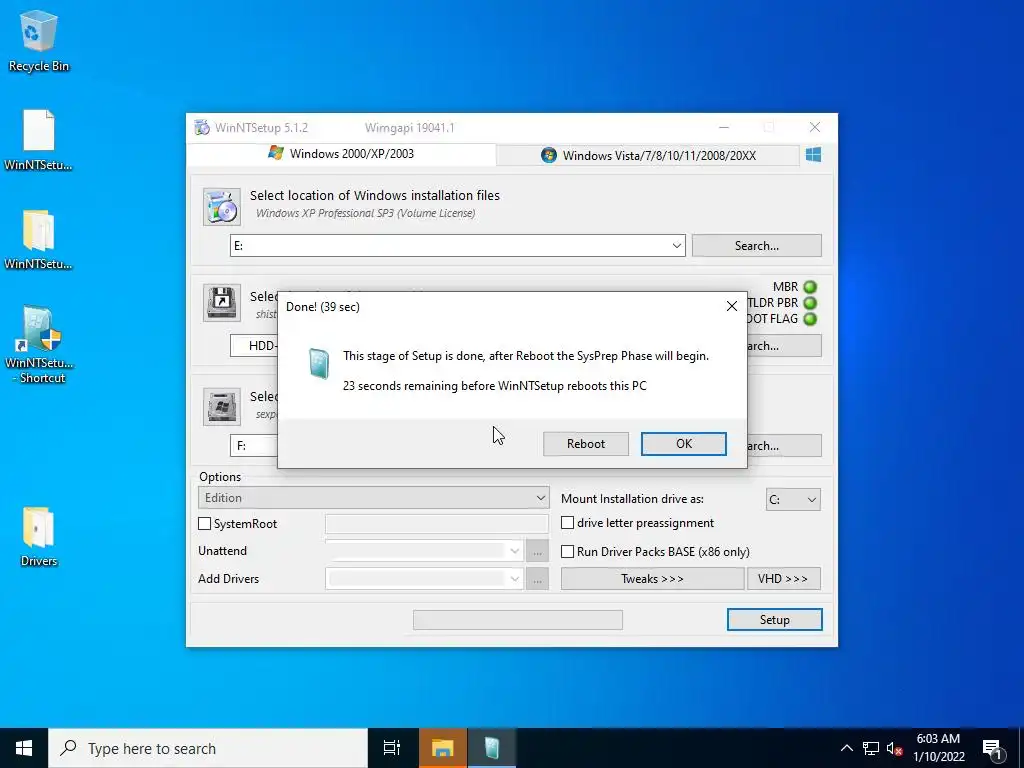This screenshot has height=768, width=1024.
Task: Open Task View on the taskbar
Action: (392, 748)
